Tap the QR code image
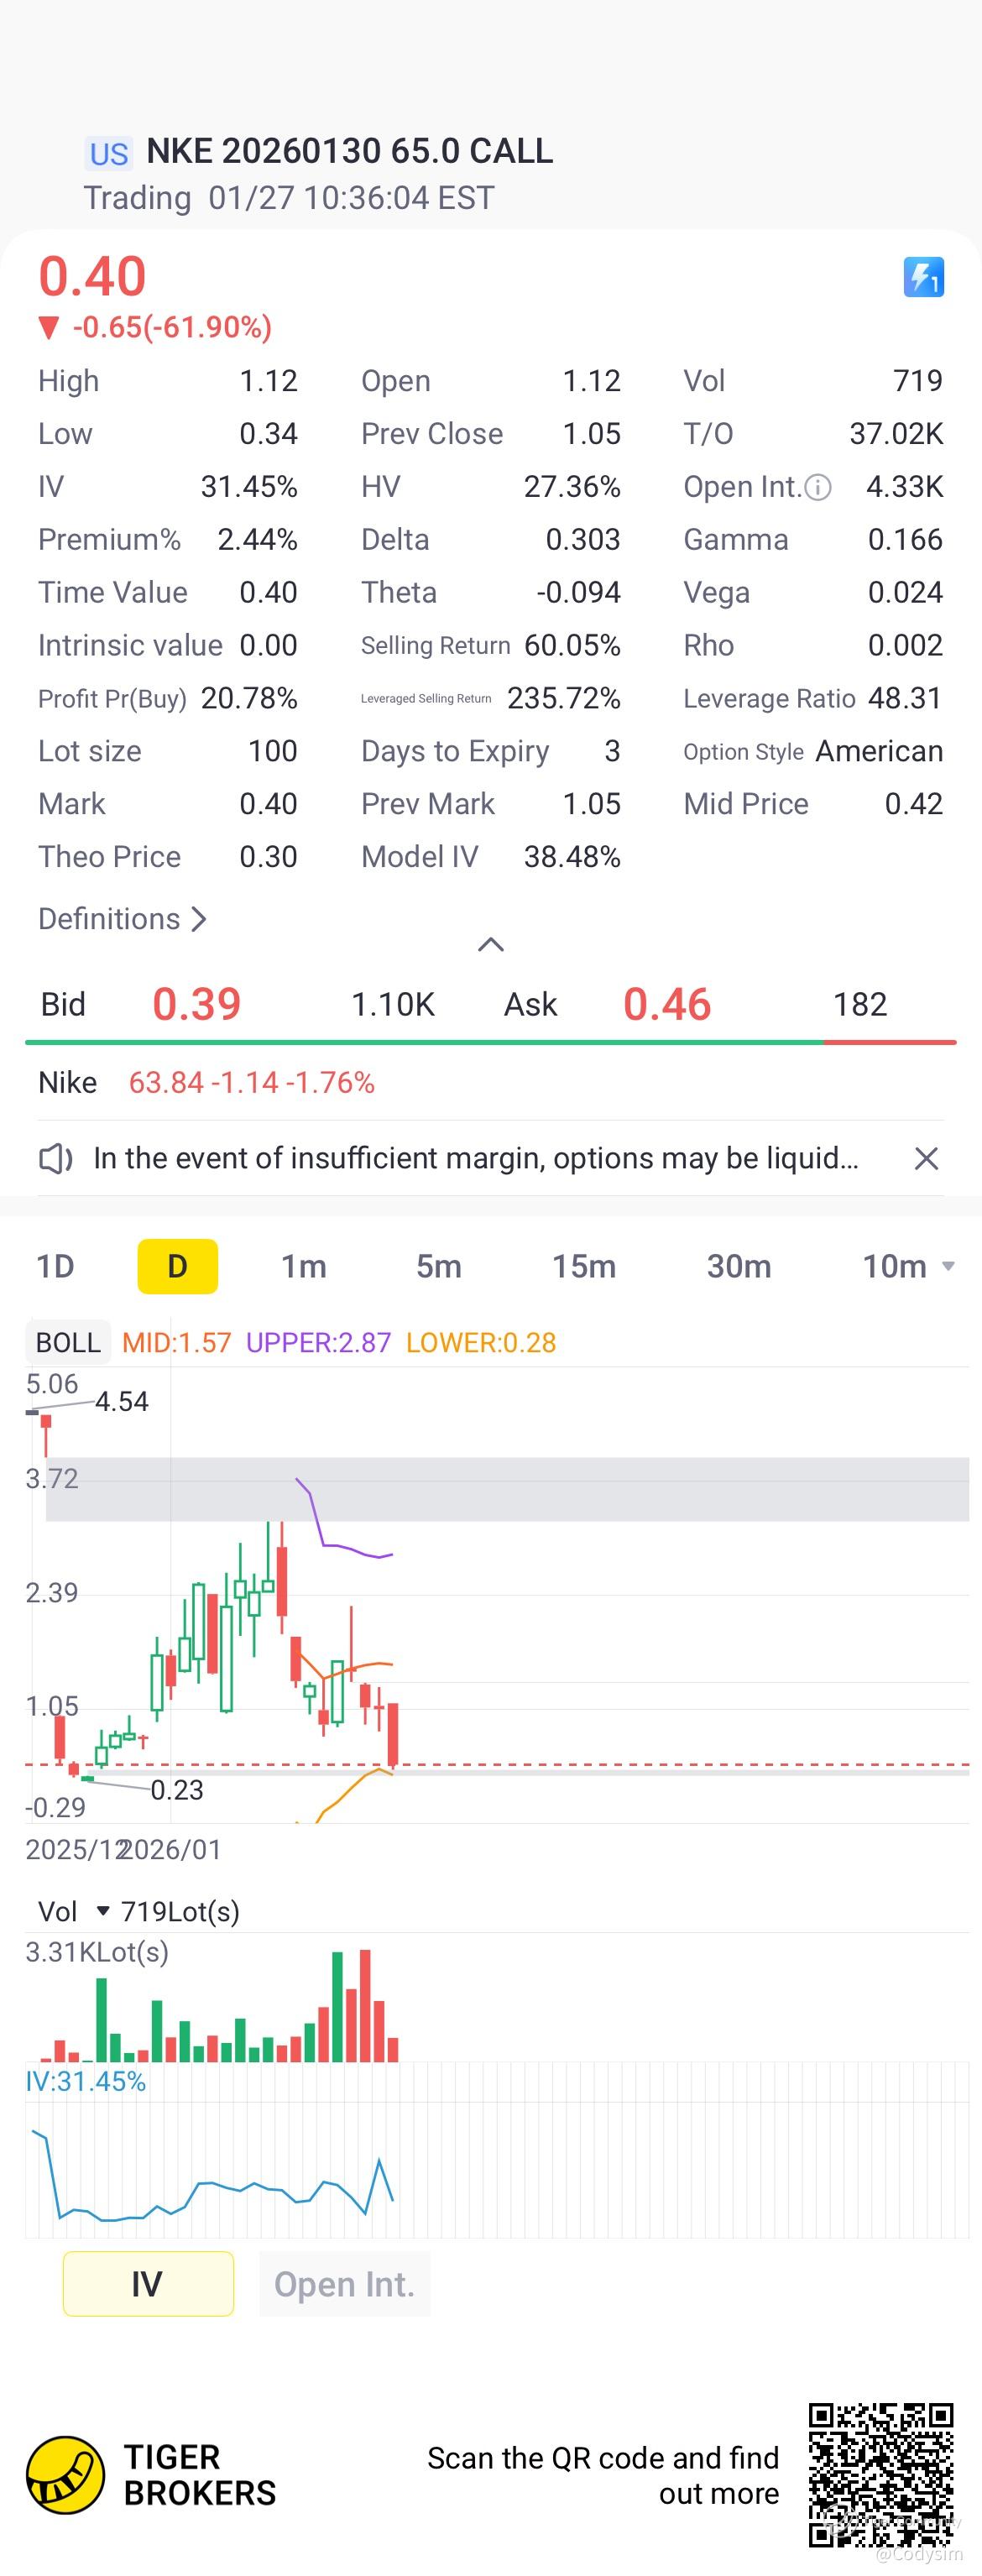The width and height of the screenshot is (982, 2576). [x=880, y=2474]
